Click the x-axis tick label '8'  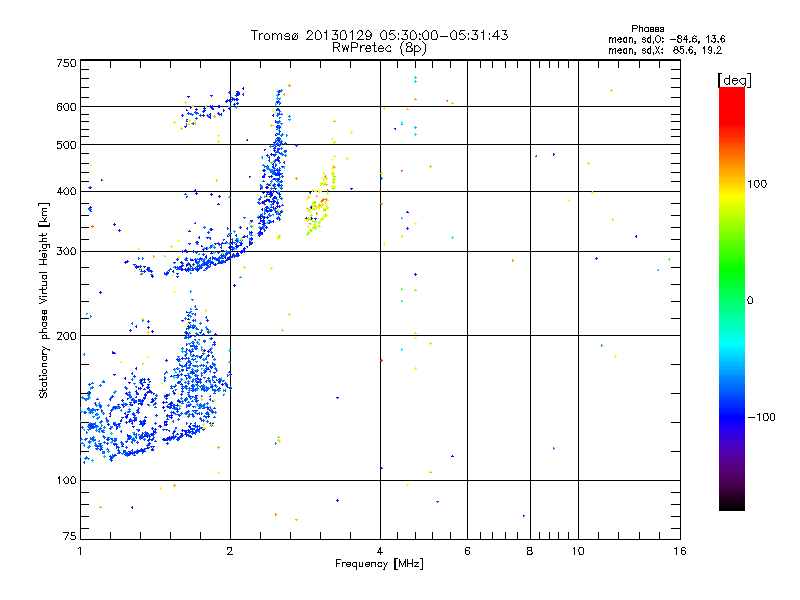(530, 551)
